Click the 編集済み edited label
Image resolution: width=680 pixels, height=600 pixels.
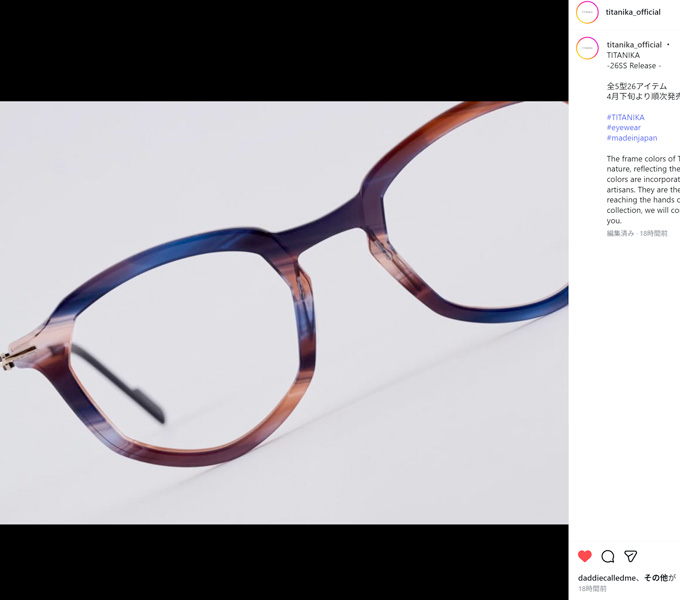pyautogui.click(x=620, y=233)
